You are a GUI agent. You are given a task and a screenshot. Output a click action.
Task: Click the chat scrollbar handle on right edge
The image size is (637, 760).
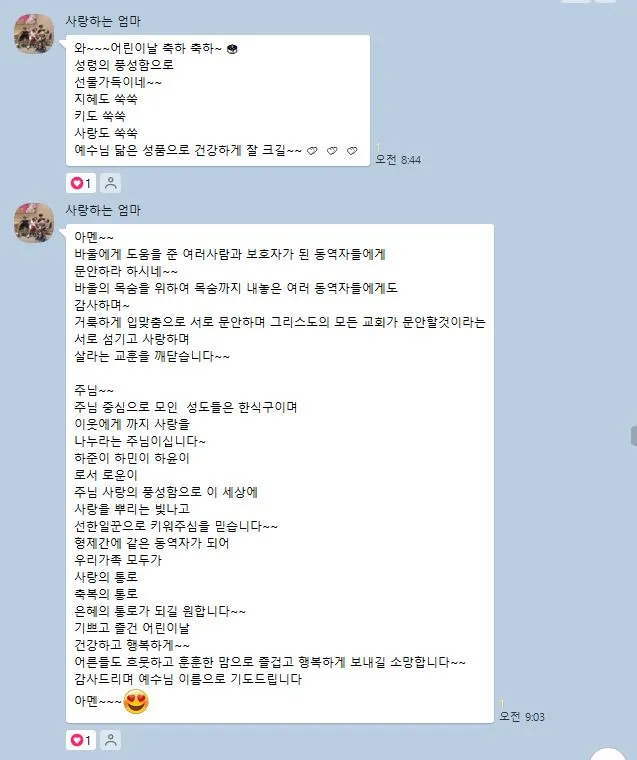click(634, 436)
